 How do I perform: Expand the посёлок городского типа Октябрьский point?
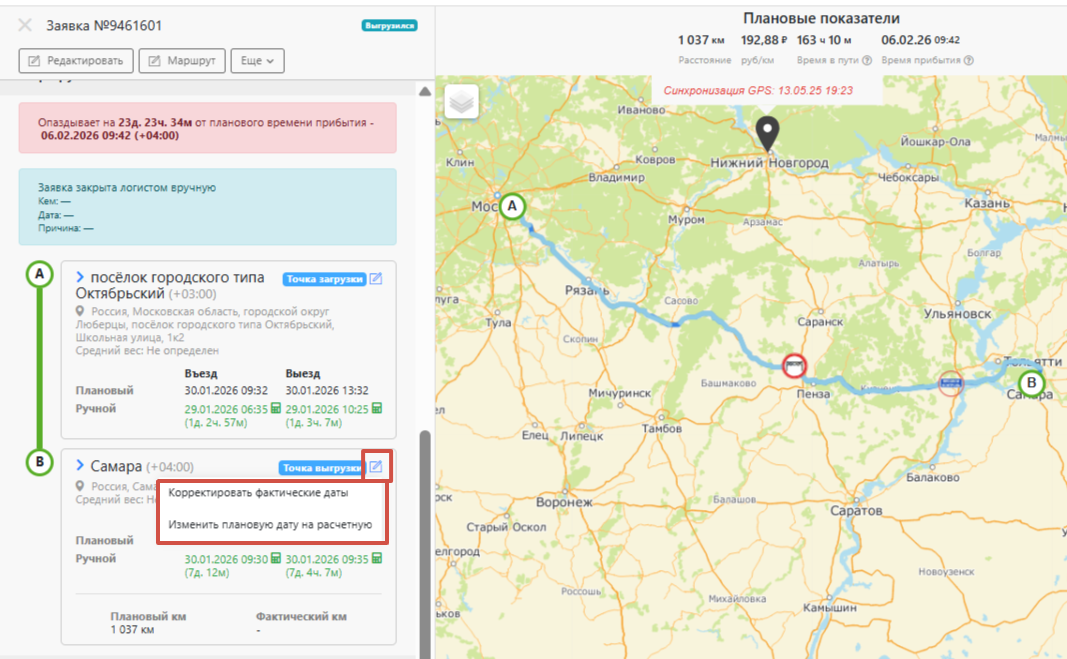pyautogui.click(x=80, y=277)
